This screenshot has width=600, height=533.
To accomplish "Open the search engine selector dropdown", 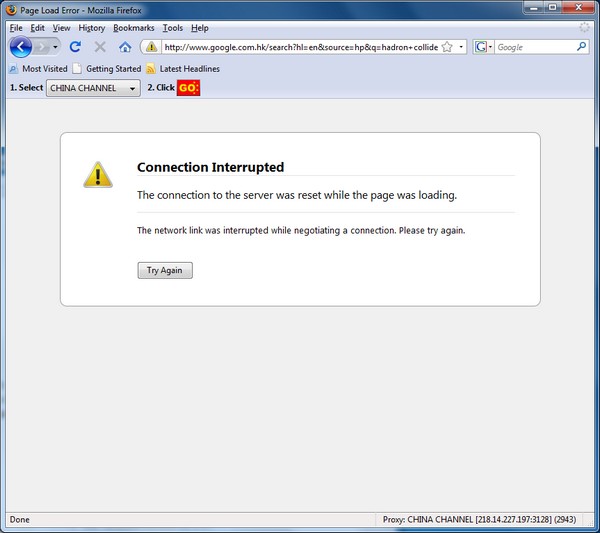I will [484, 47].
